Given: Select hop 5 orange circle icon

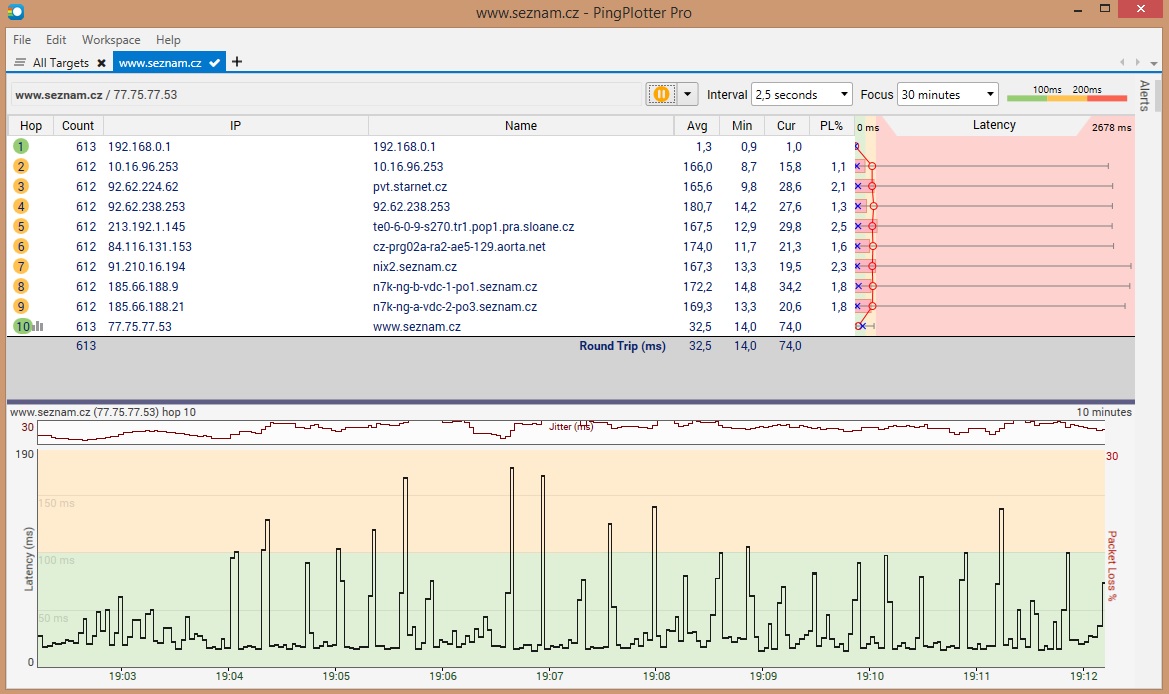Looking at the screenshot, I should [x=21, y=227].
